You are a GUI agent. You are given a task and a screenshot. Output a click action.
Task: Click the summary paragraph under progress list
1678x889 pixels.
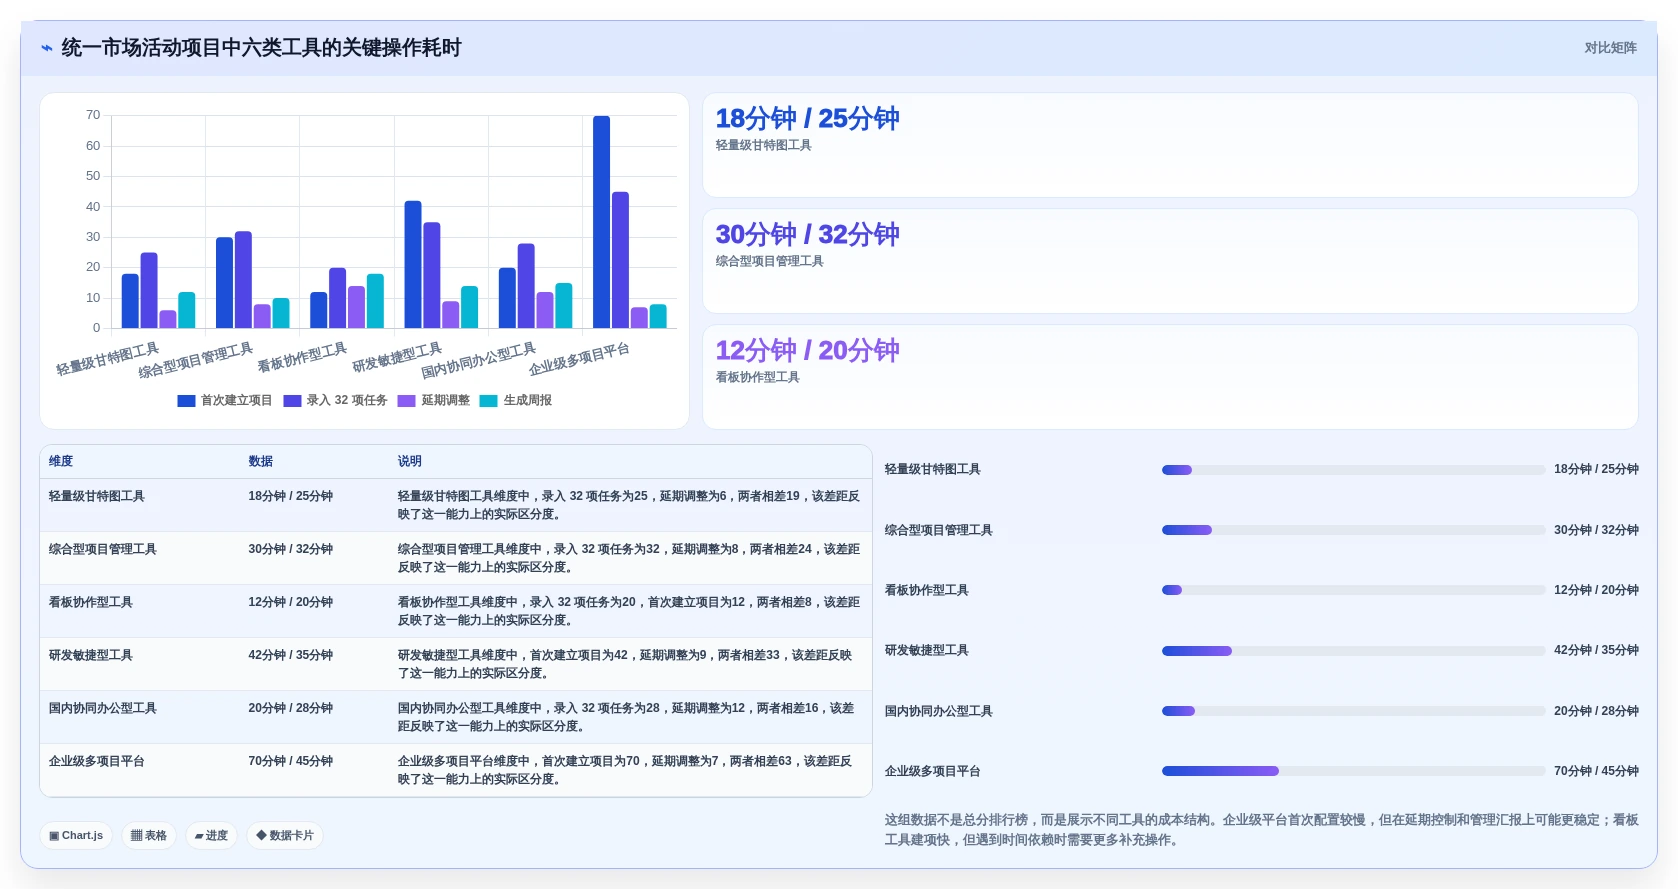click(1261, 830)
